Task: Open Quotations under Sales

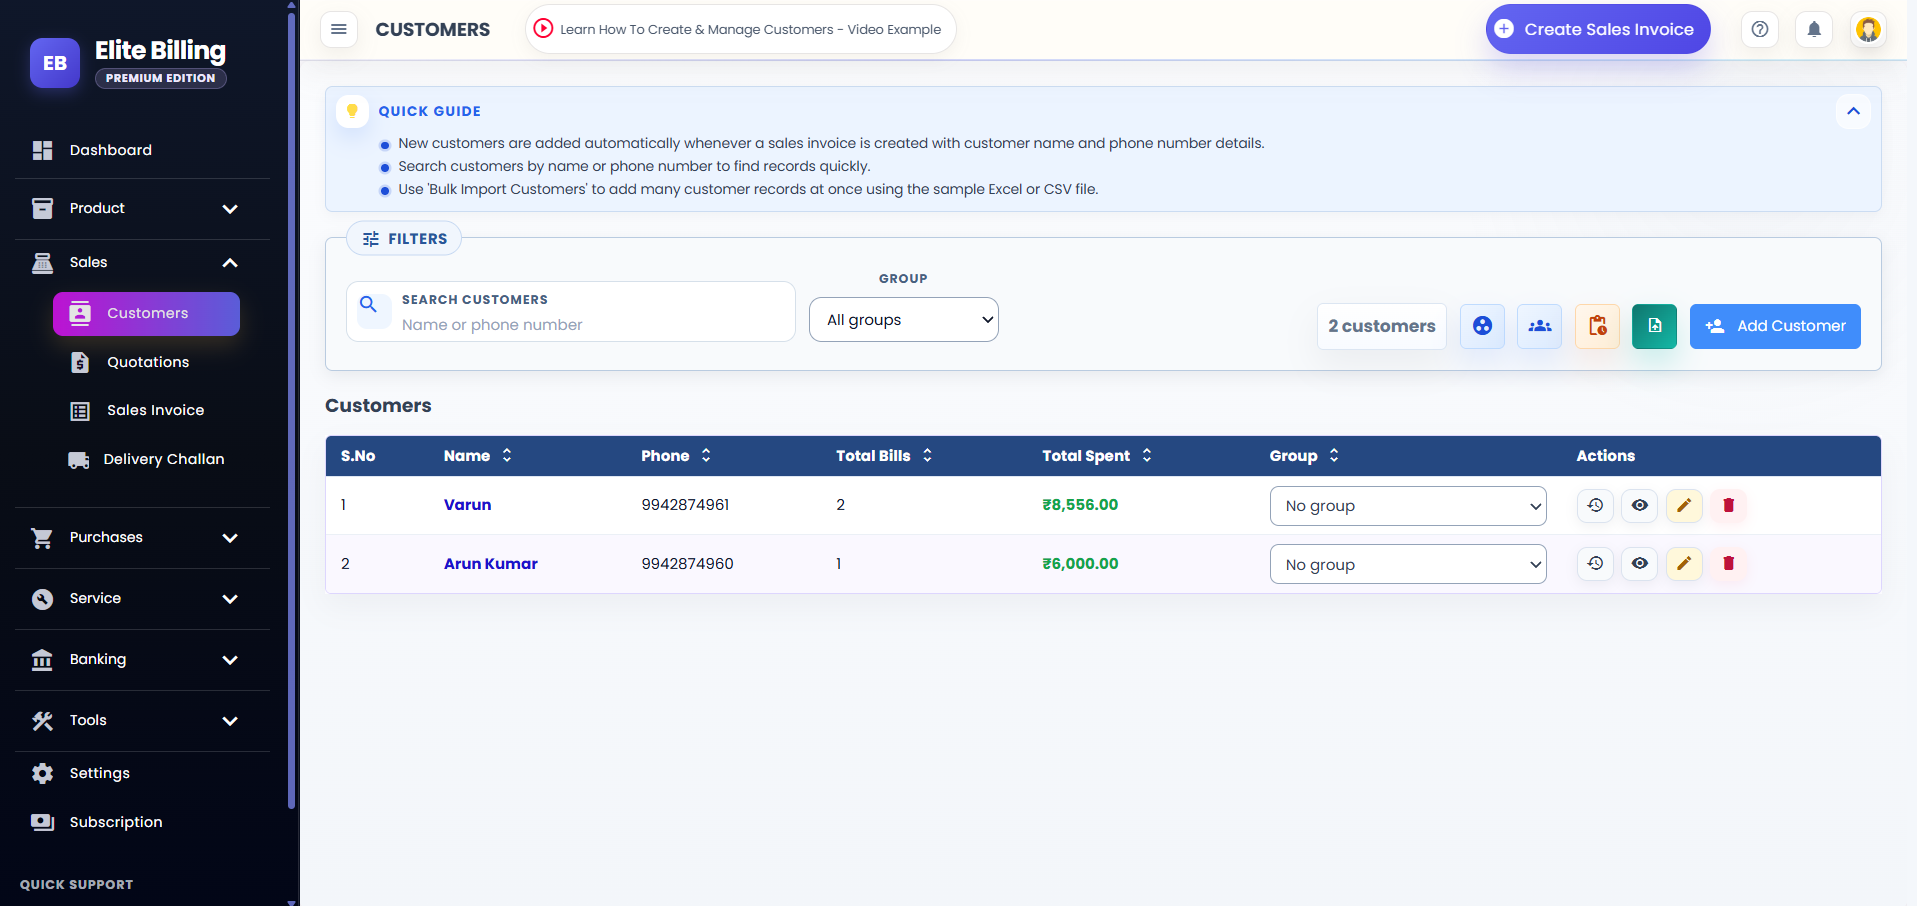Action: (x=147, y=362)
